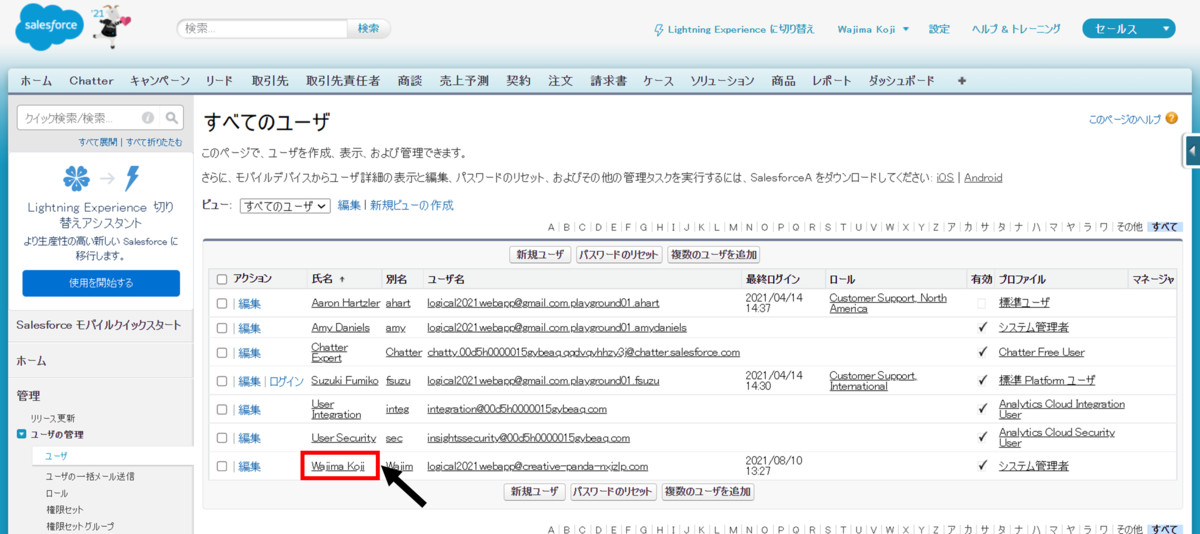The width and height of the screenshot is (1200, 534).
Task: Open the Android download link
Action: pos(983,178)
